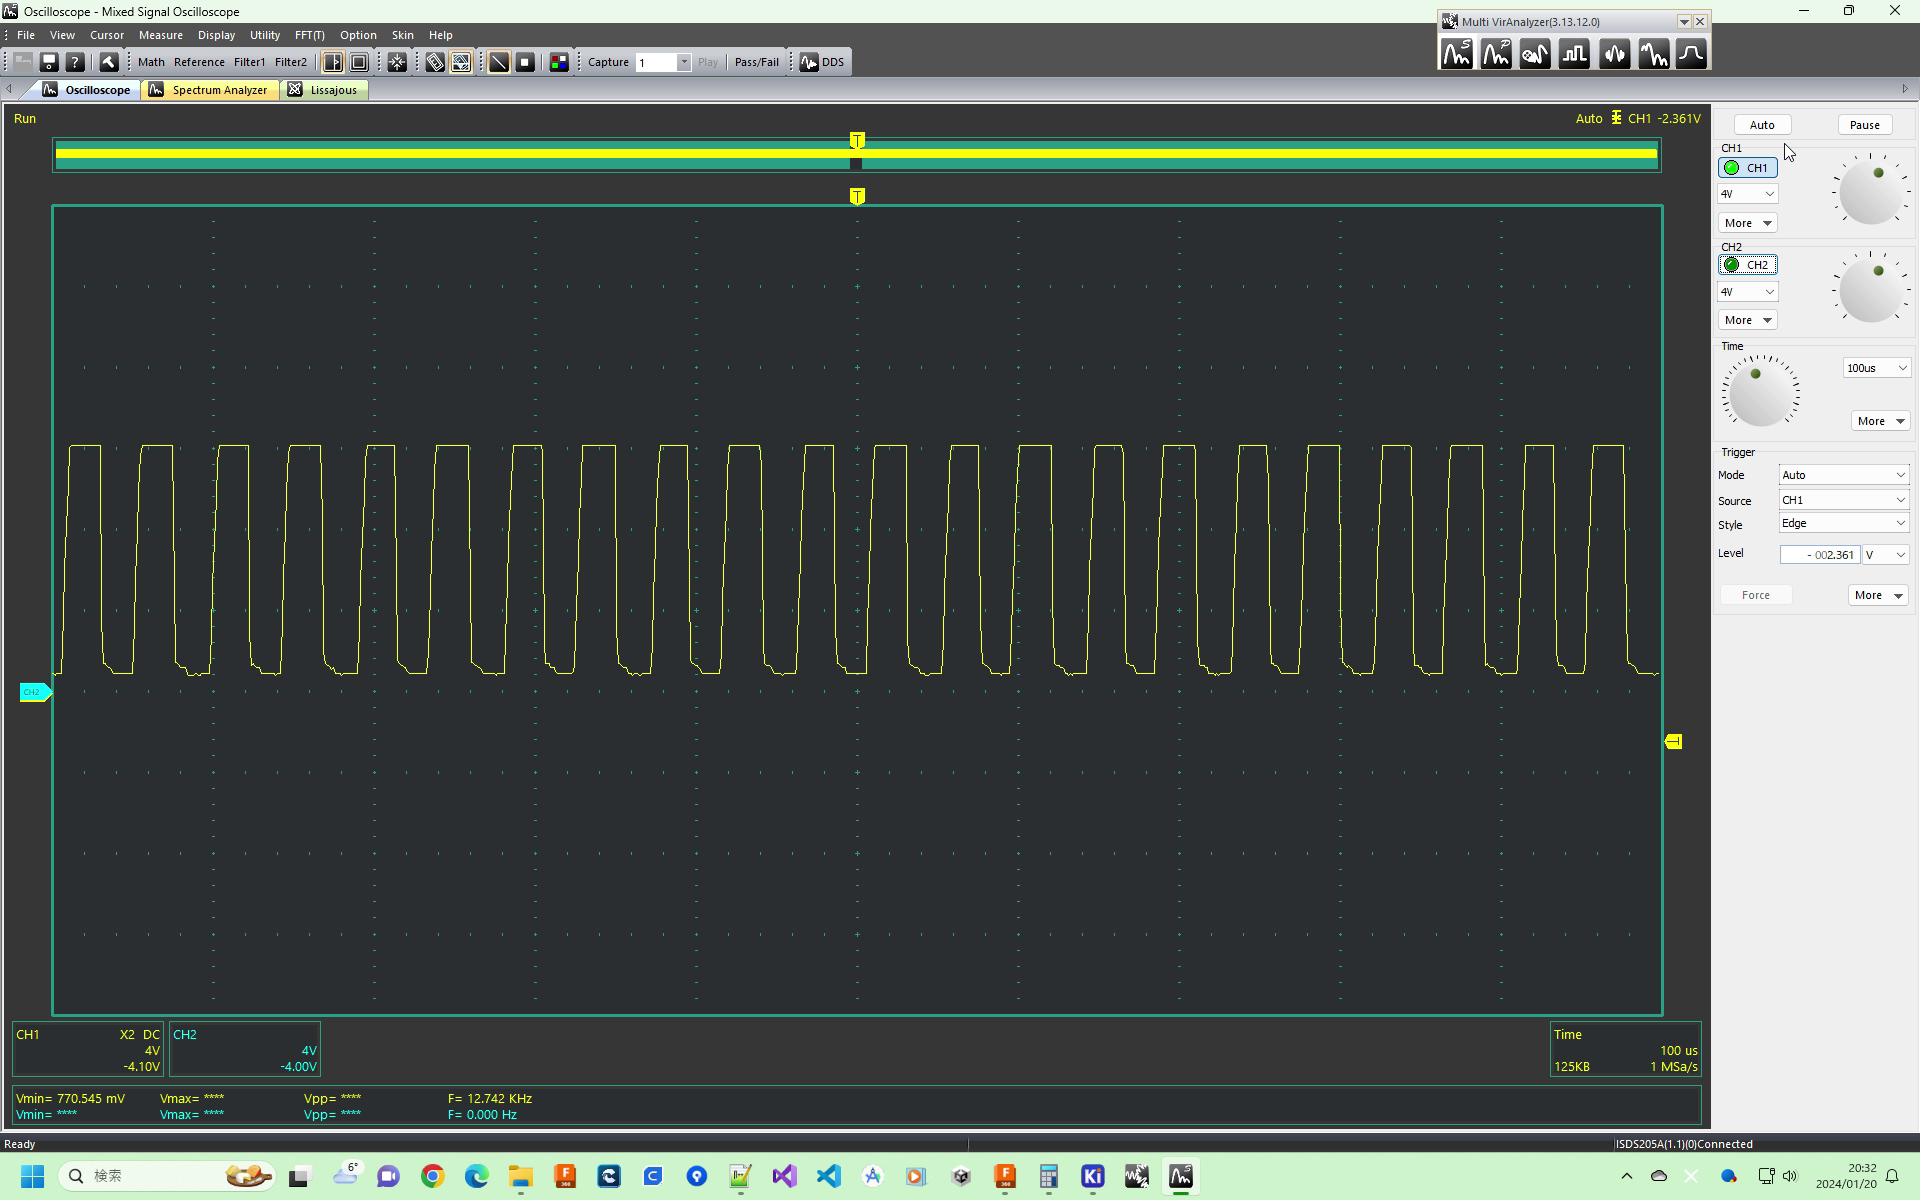The image size is (1920, 1200).
Task: Click the filter bandpass curve icon in VirAnalyzer
Action: tap(1692, 54)
